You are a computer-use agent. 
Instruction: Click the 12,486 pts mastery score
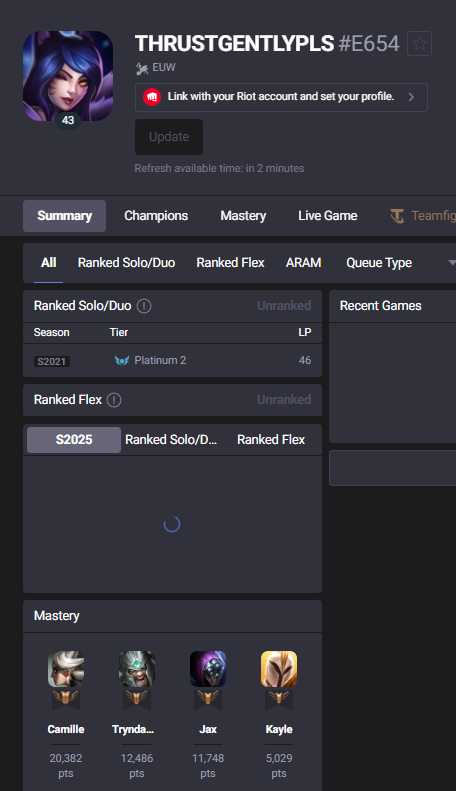[x=137, y=765]
